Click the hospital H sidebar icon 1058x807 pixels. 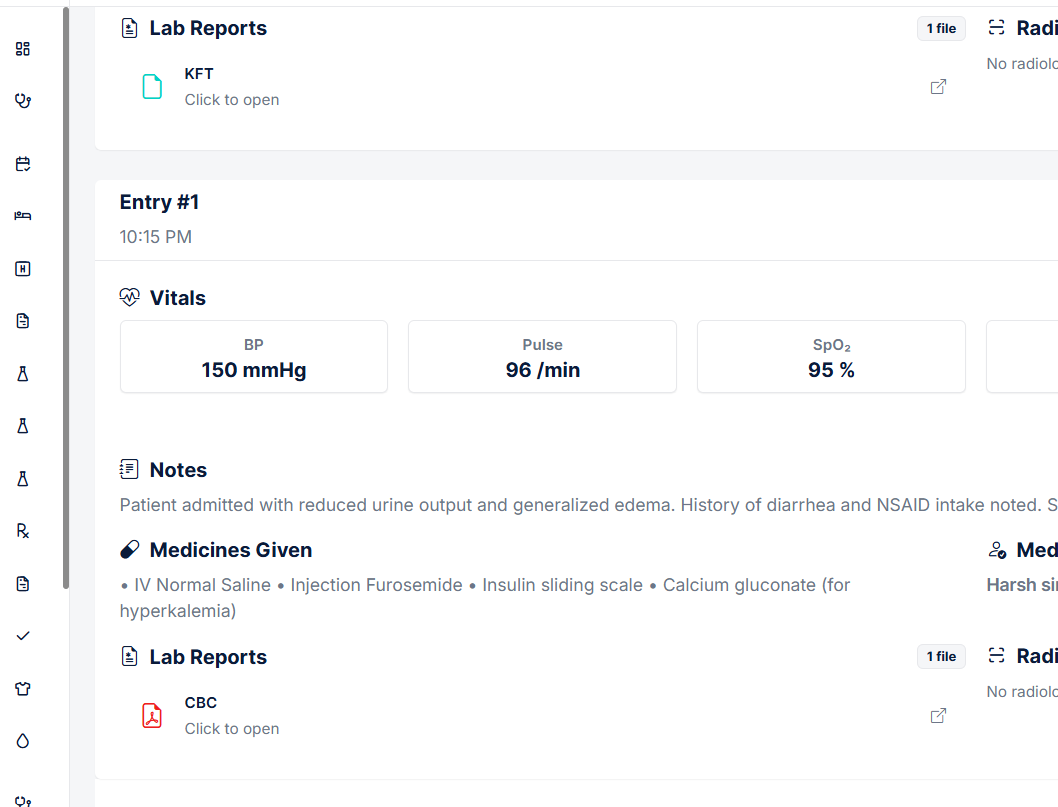23,268
